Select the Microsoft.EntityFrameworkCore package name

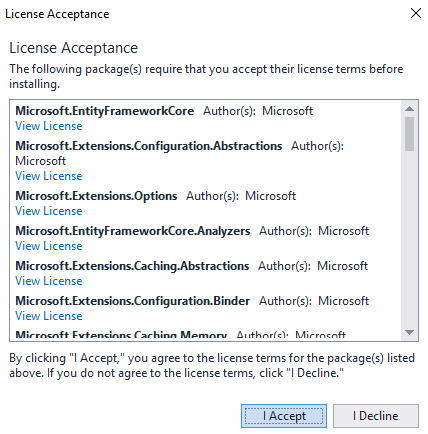pyautogui.click(x=105, y=111)
